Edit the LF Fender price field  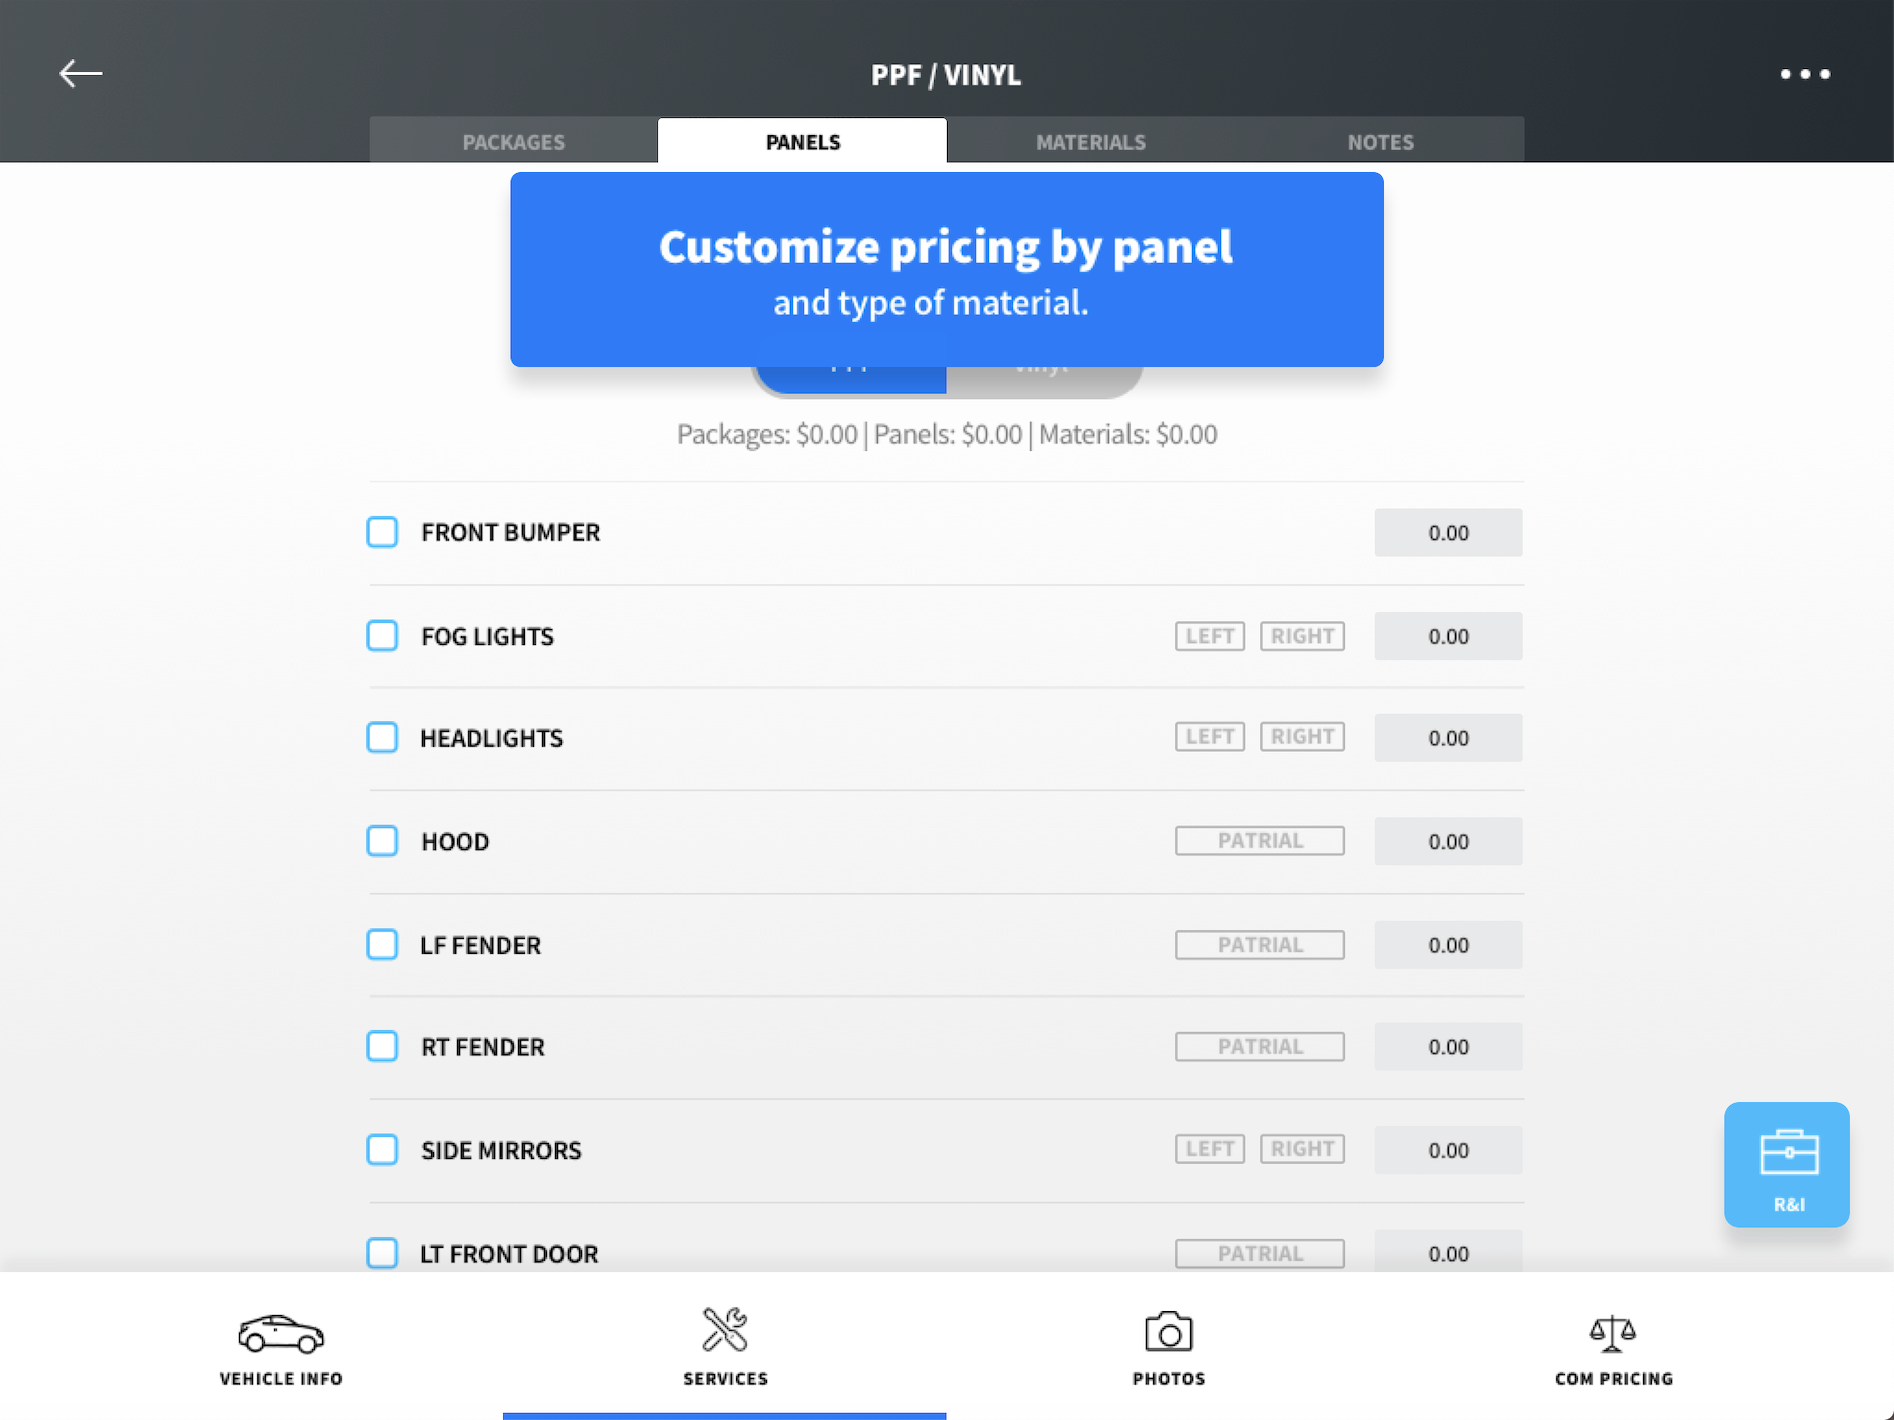pyautogui.click(x=1448, y=945)
